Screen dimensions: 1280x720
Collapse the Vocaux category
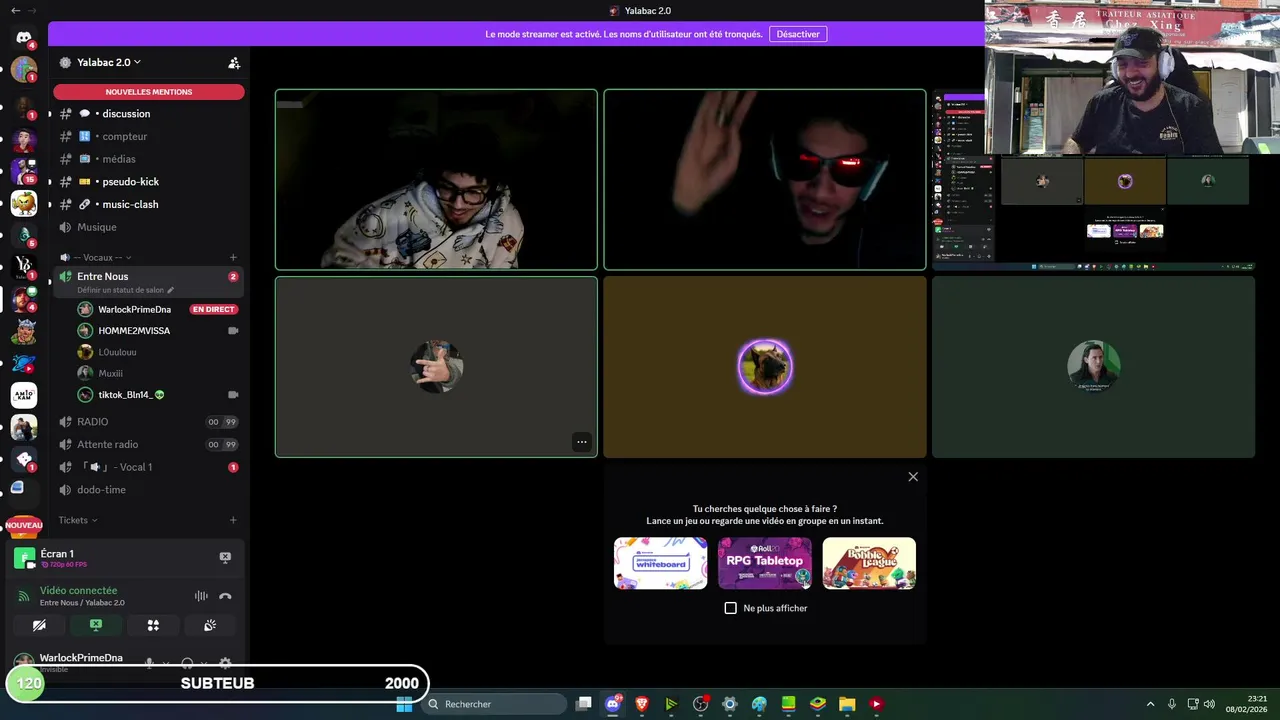[96, 257]
